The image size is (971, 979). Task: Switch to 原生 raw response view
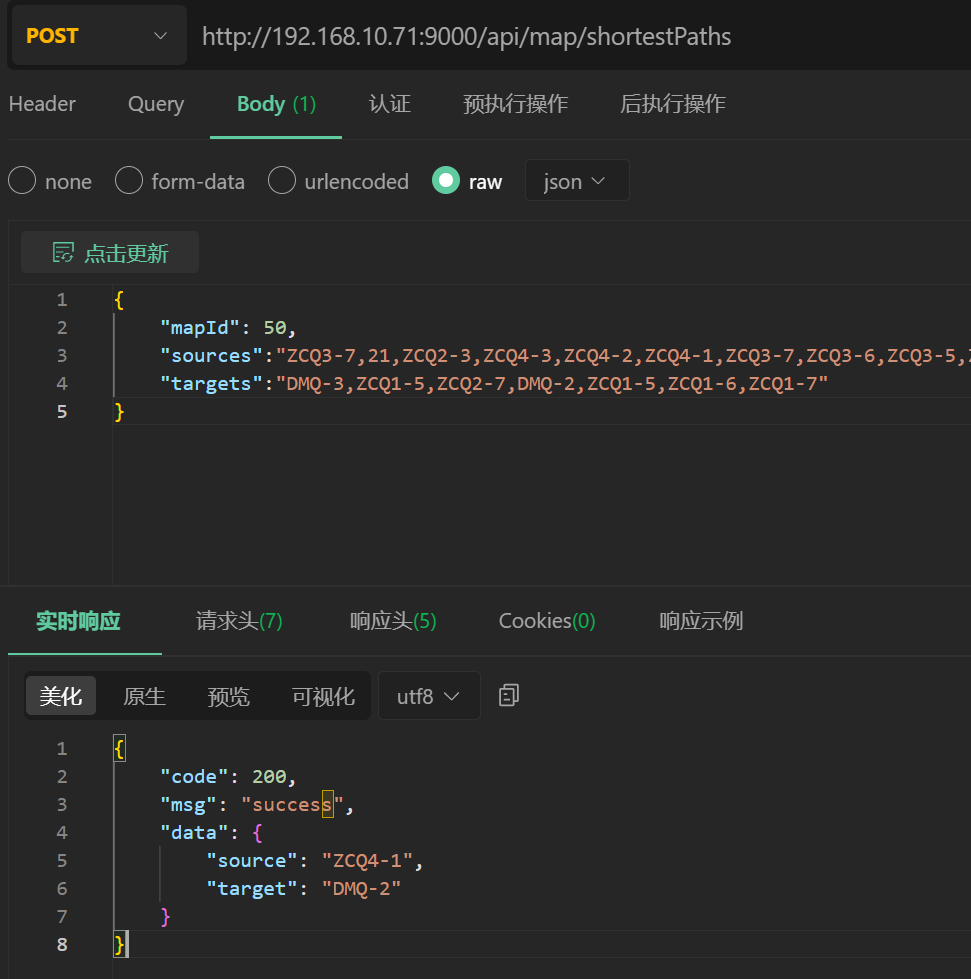pos(144,696)
